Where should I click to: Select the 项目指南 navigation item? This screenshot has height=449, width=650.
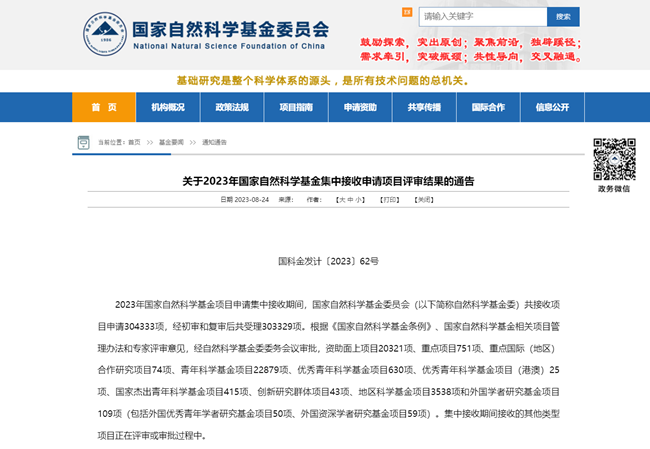point(295,107)
